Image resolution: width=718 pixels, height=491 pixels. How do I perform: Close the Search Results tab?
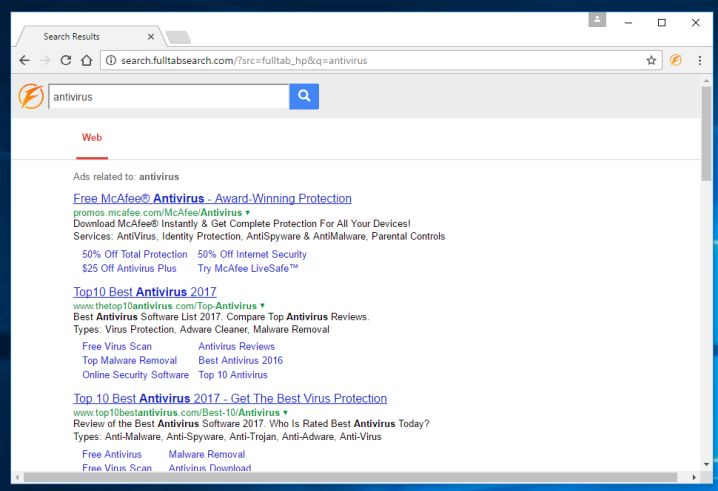(151, 37)
